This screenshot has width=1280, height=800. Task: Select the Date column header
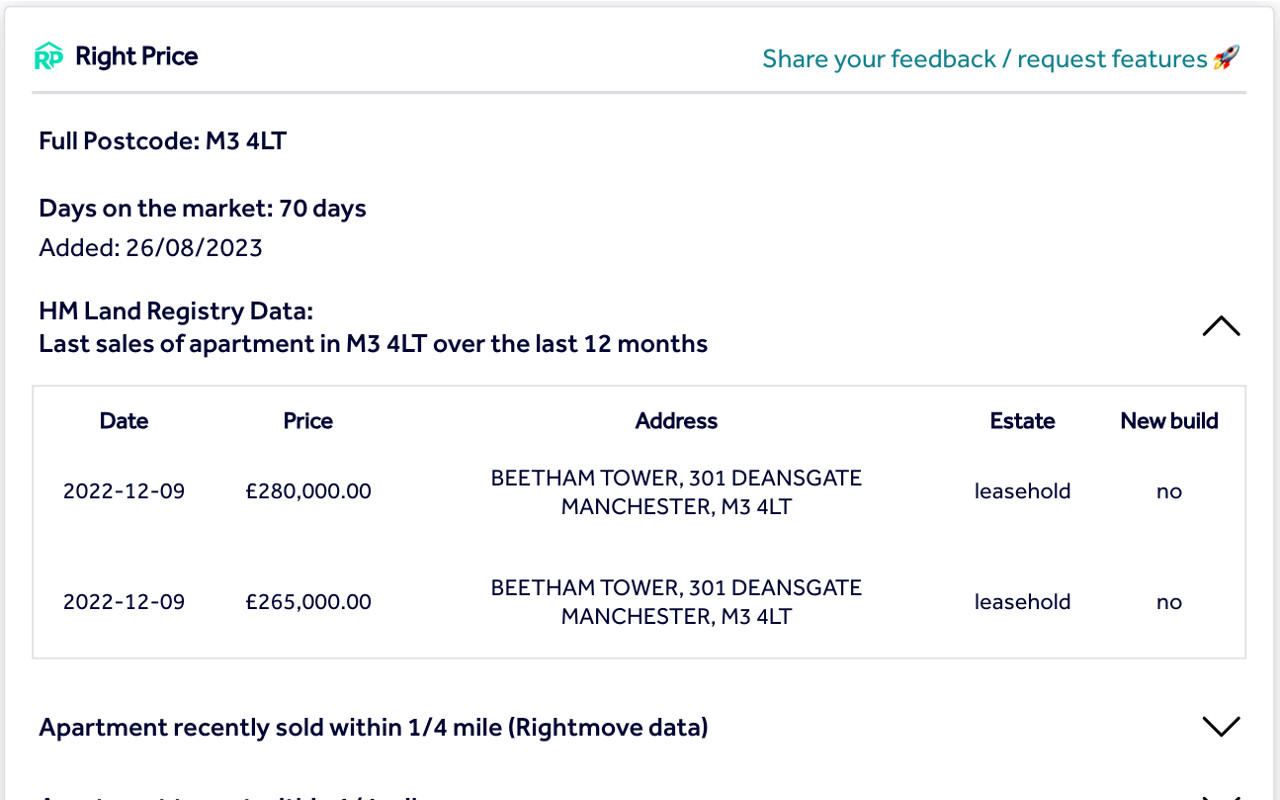124,421
